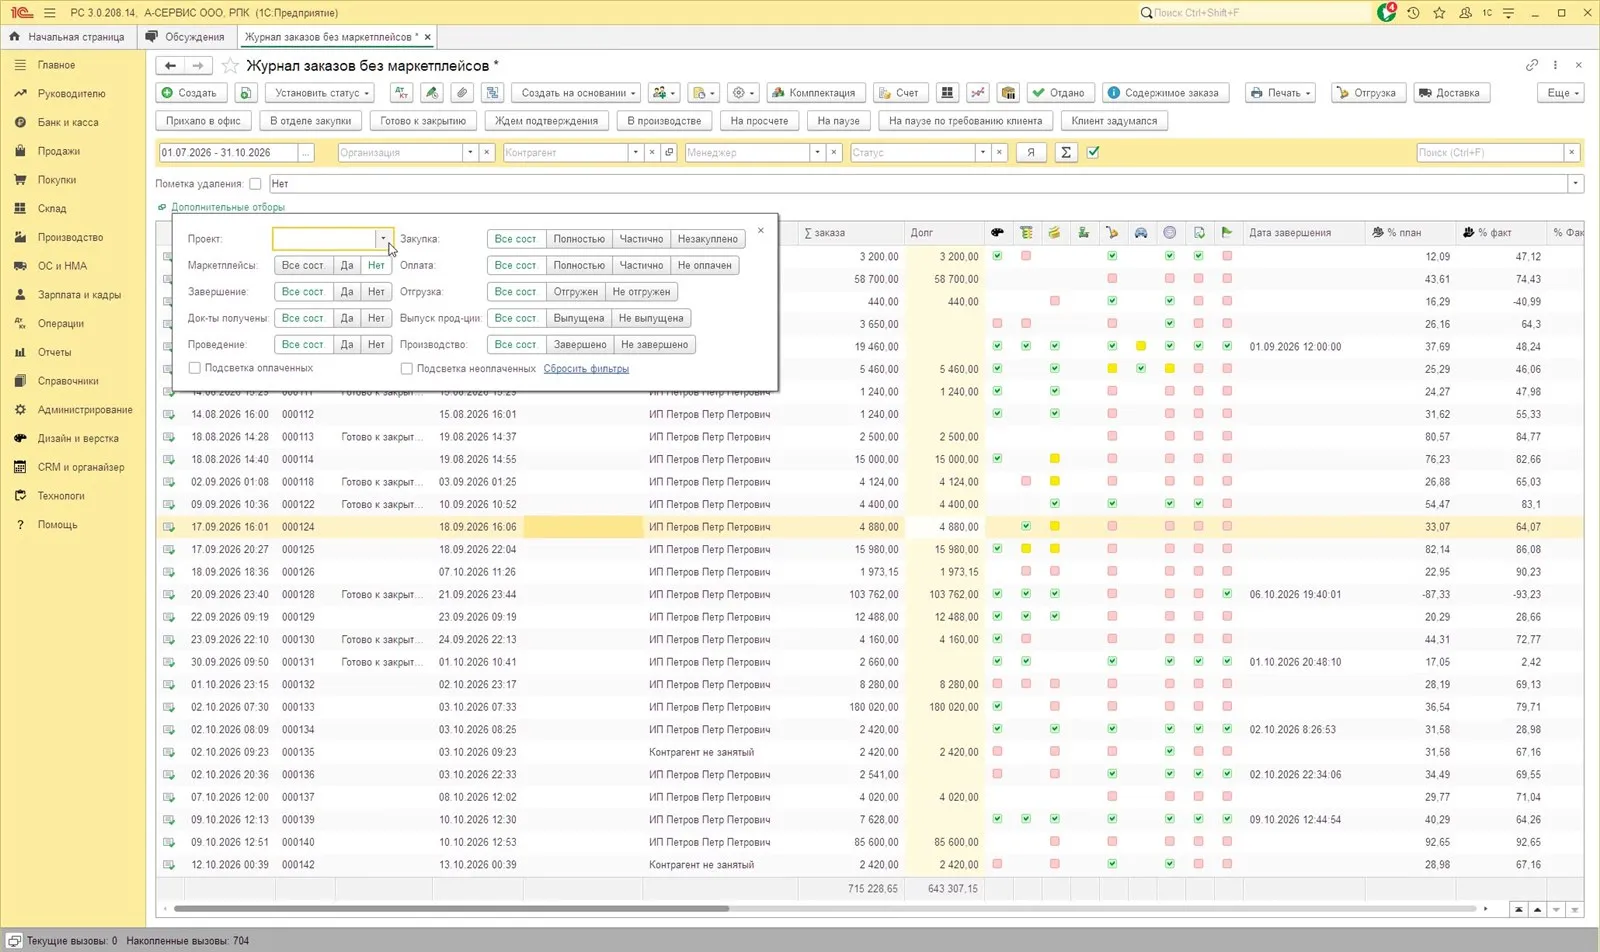Select Полностью for Закупка filter
The image size is (1600, 952).
click(x=579, y=239)
